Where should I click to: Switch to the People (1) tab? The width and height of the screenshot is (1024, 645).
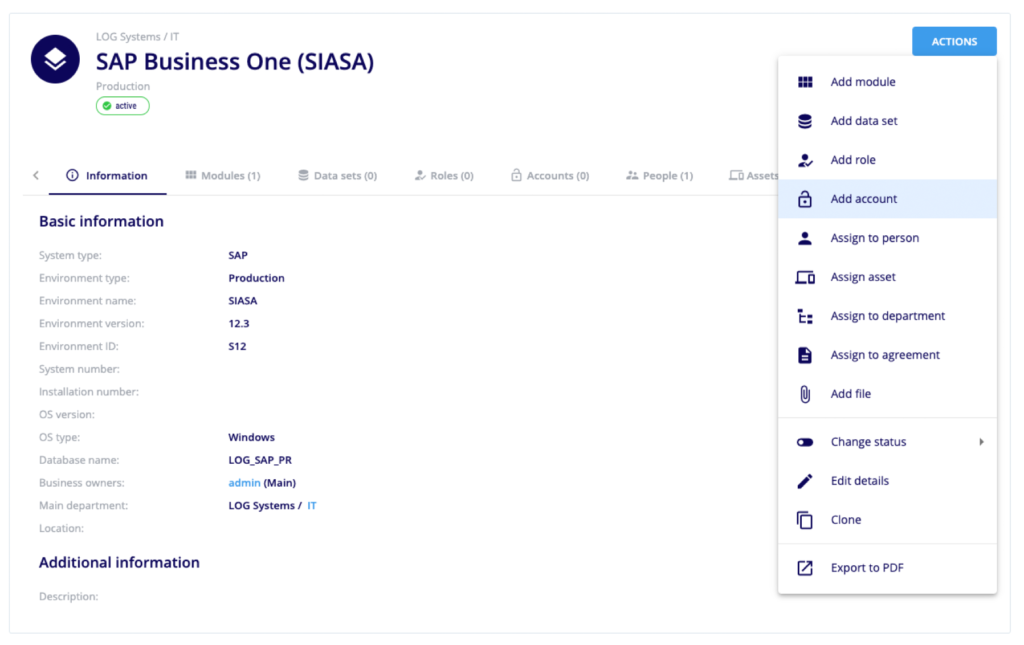pos(660,176)
